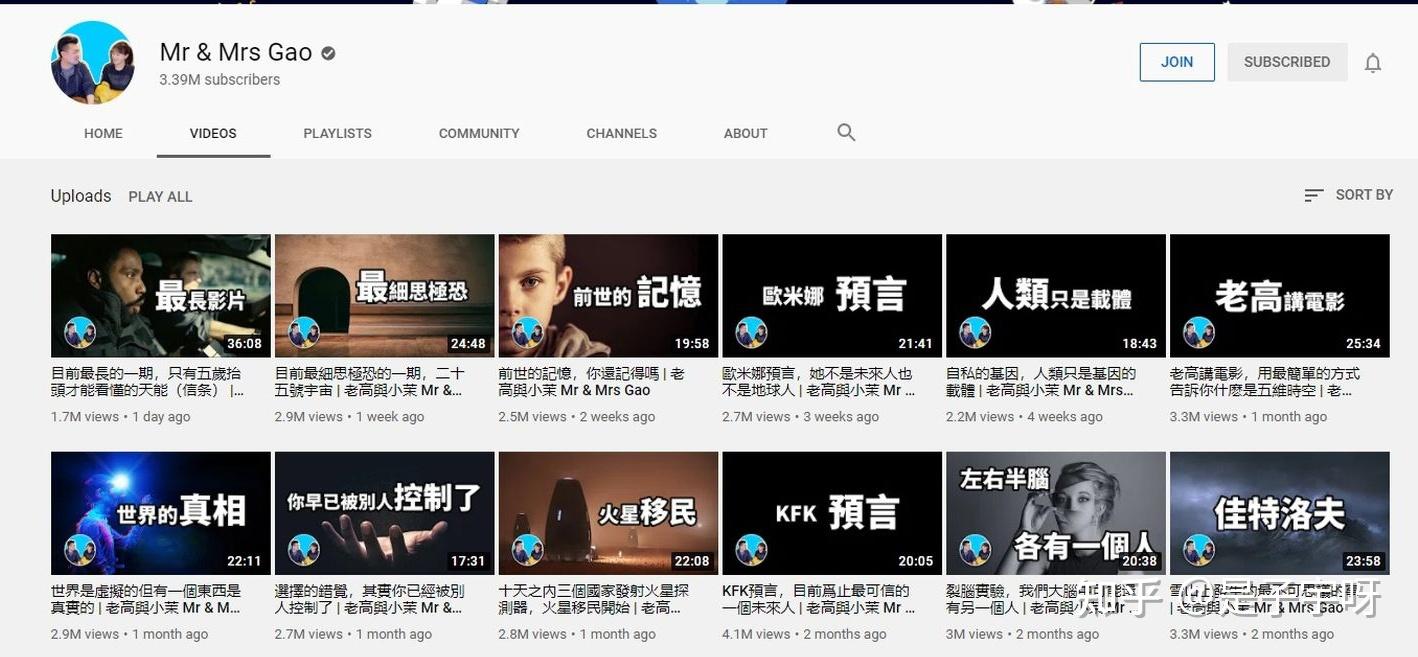Image resolution: width=1418 pixels, height=657 pixels.
Task: Switch to the ABOUT tab
Action: pos(746,133)
